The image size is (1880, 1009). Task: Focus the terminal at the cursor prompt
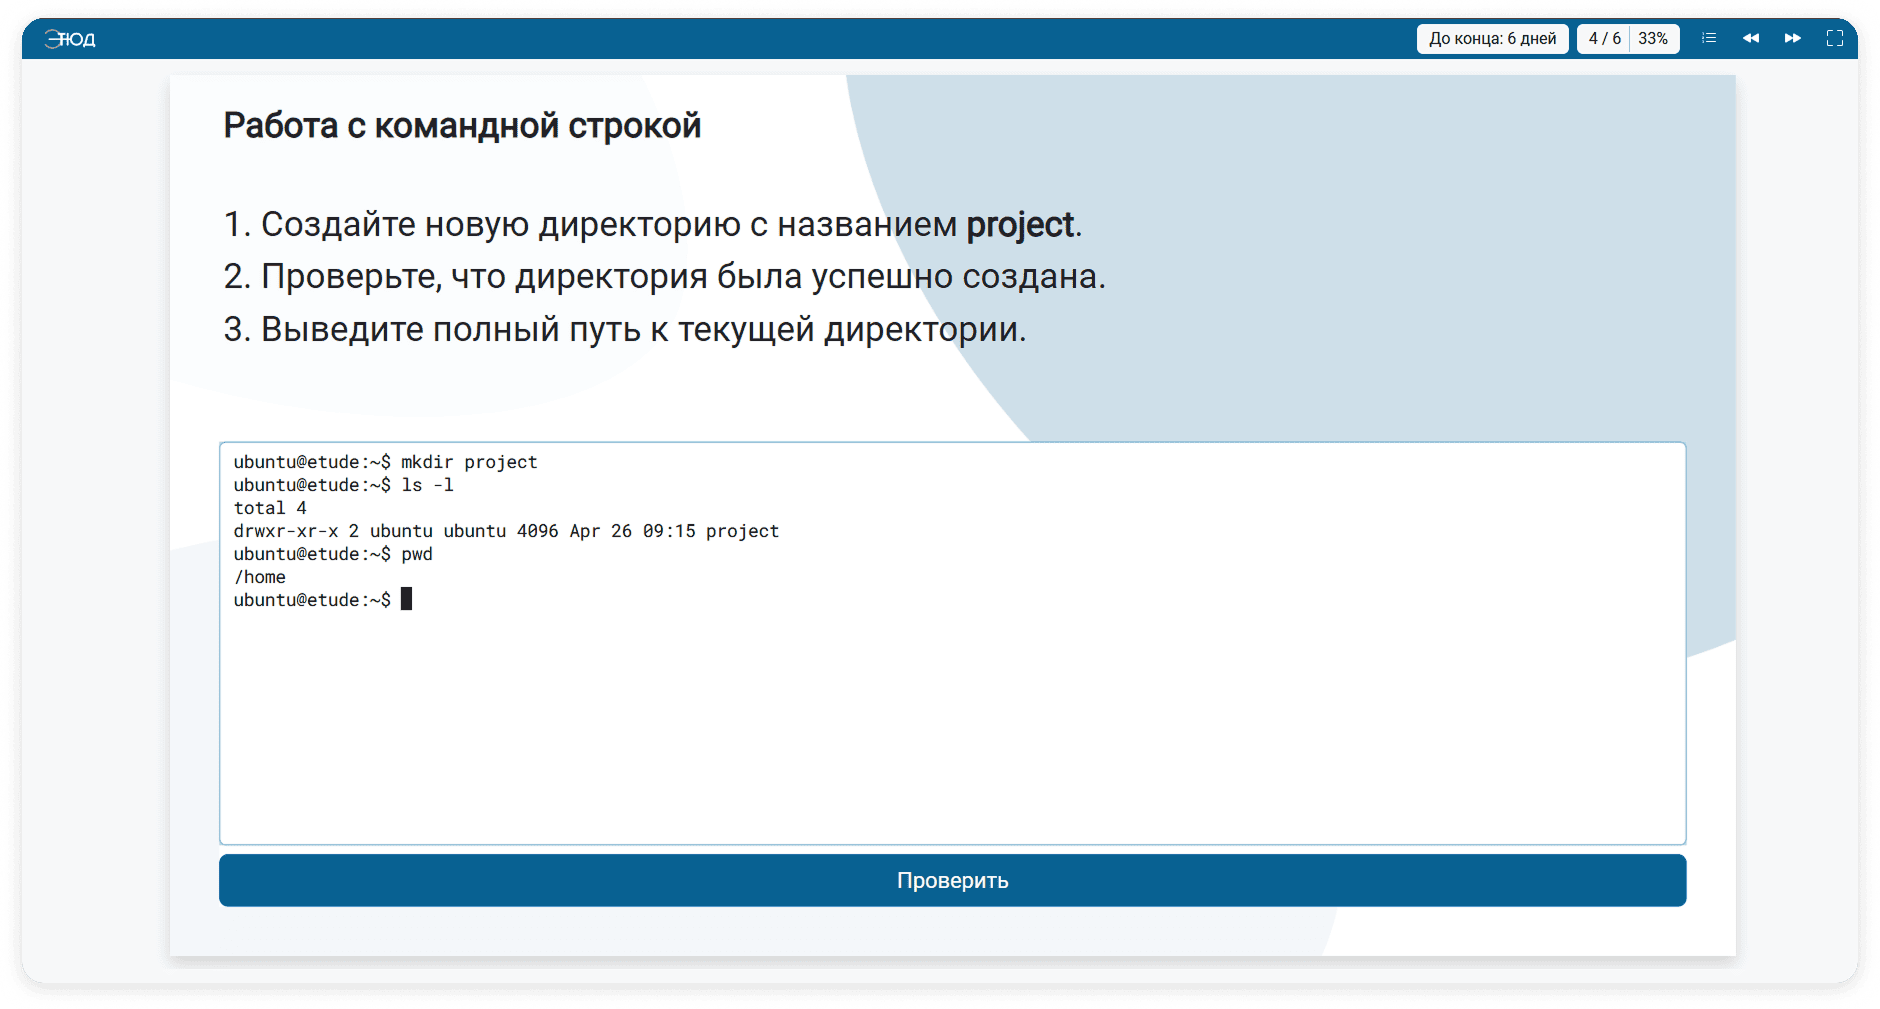[x=406, y=600]
